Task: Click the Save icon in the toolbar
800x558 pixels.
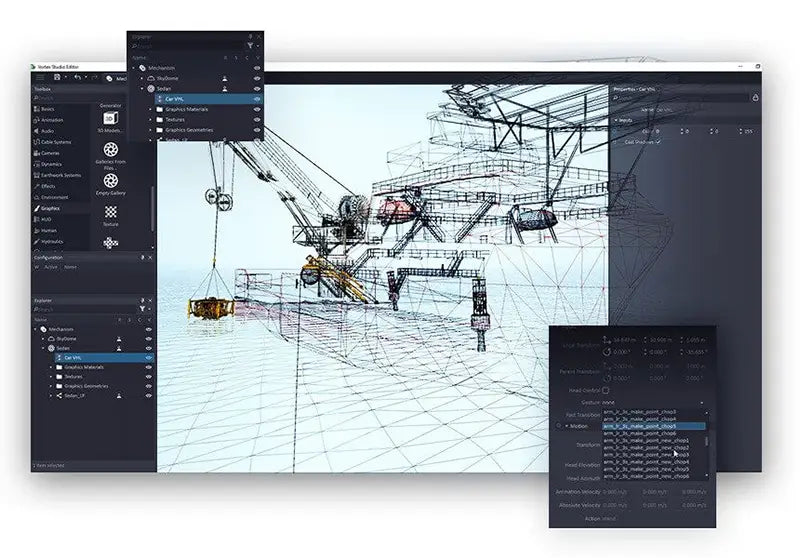Action: point(57,77)
